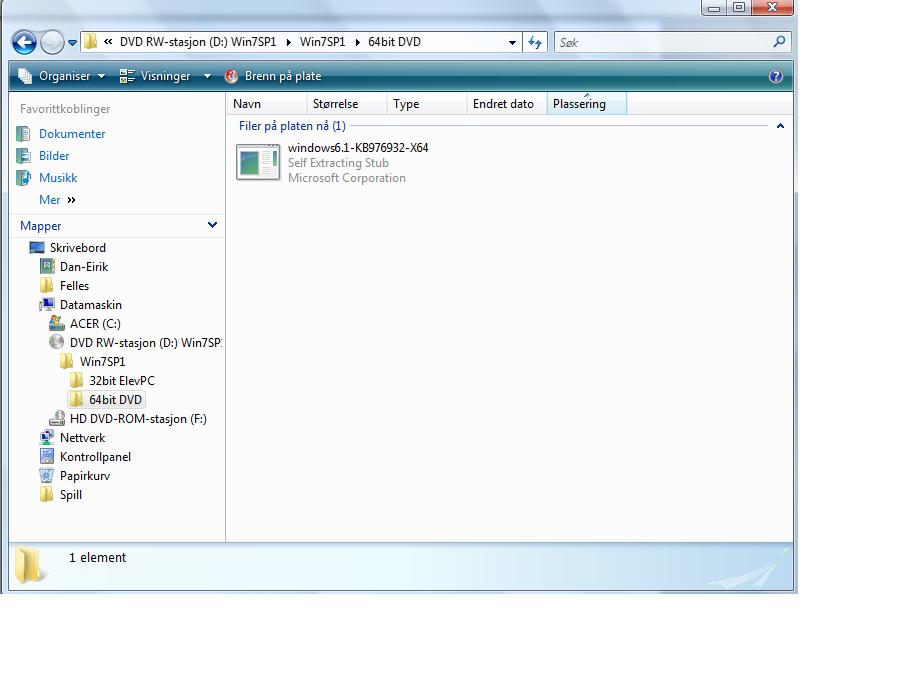Select the windows6.1-KB976932-X64 file icon
Screen dimensions: 912x684
click(x=258, y=162)
